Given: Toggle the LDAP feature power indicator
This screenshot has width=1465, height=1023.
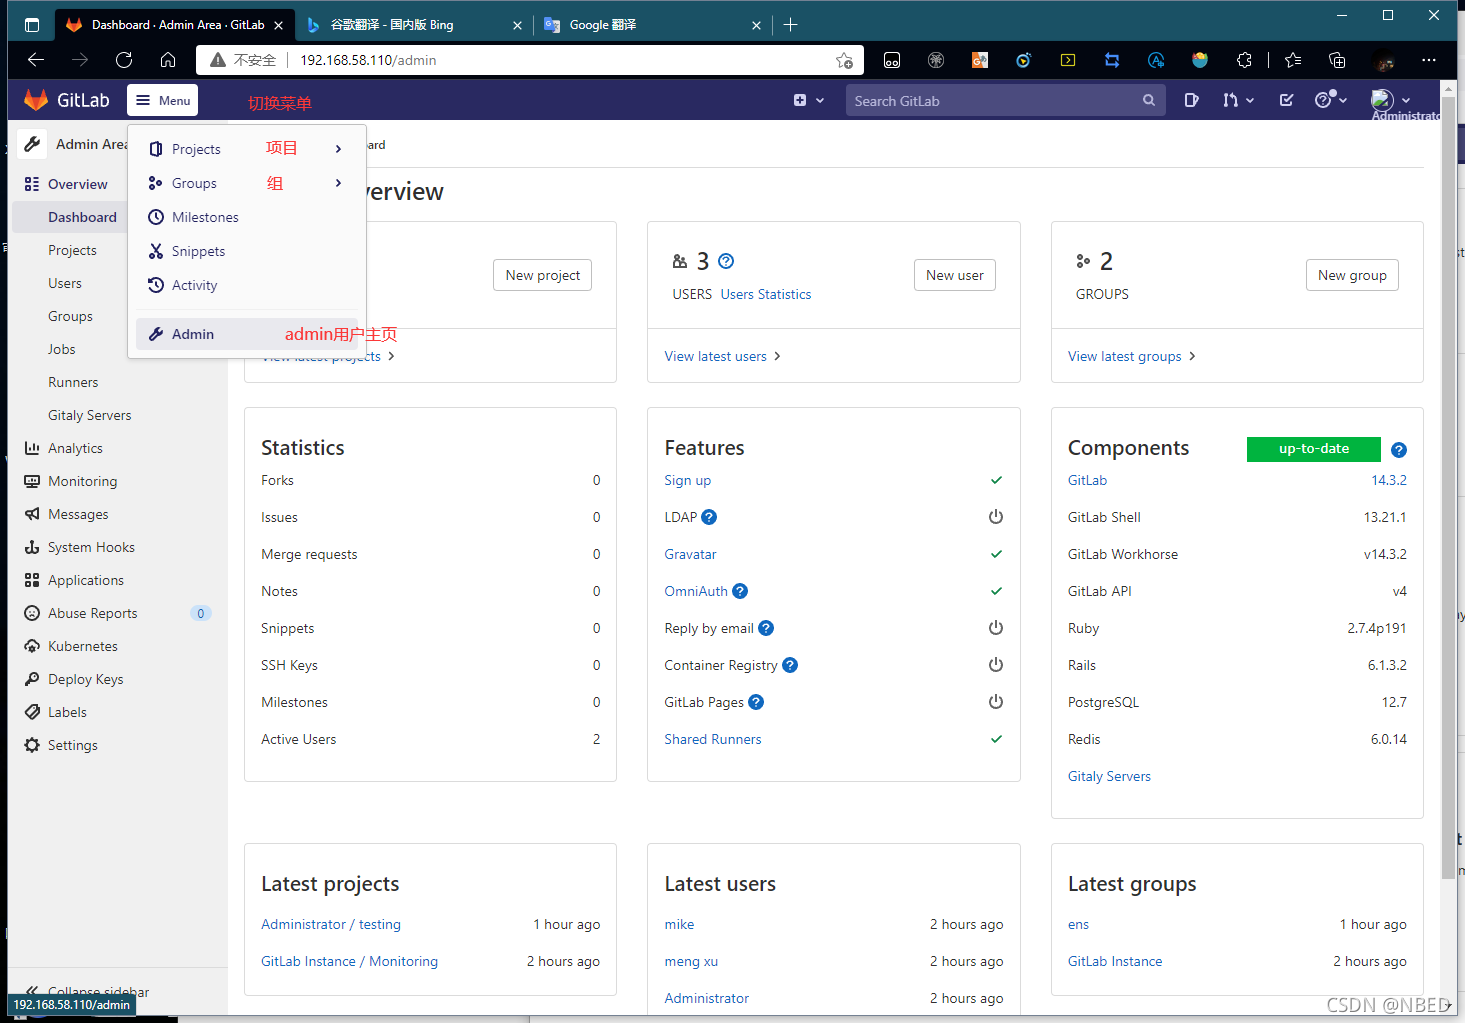Looking at the screenshot, I should [x=996, y=517].
